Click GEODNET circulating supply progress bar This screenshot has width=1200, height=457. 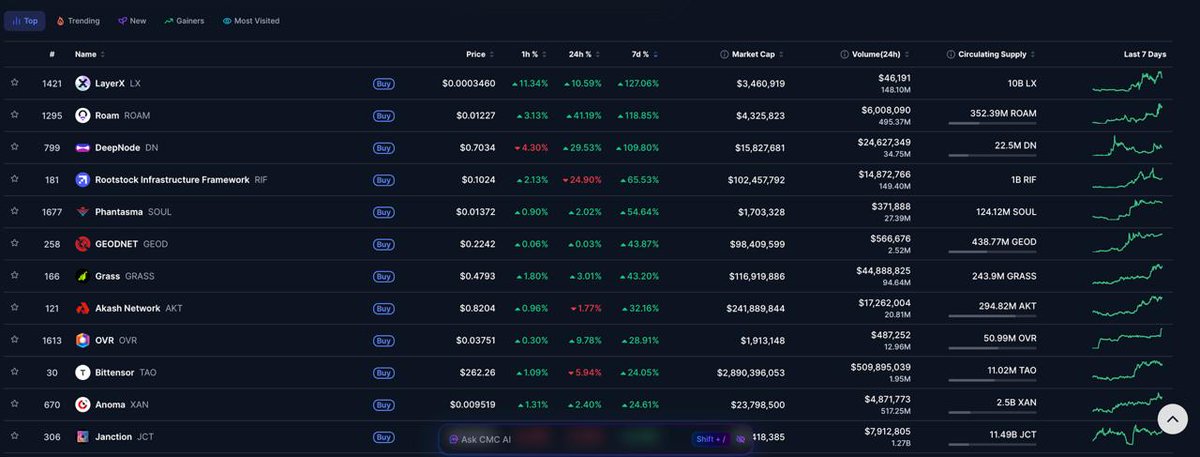tap(992, 251)
